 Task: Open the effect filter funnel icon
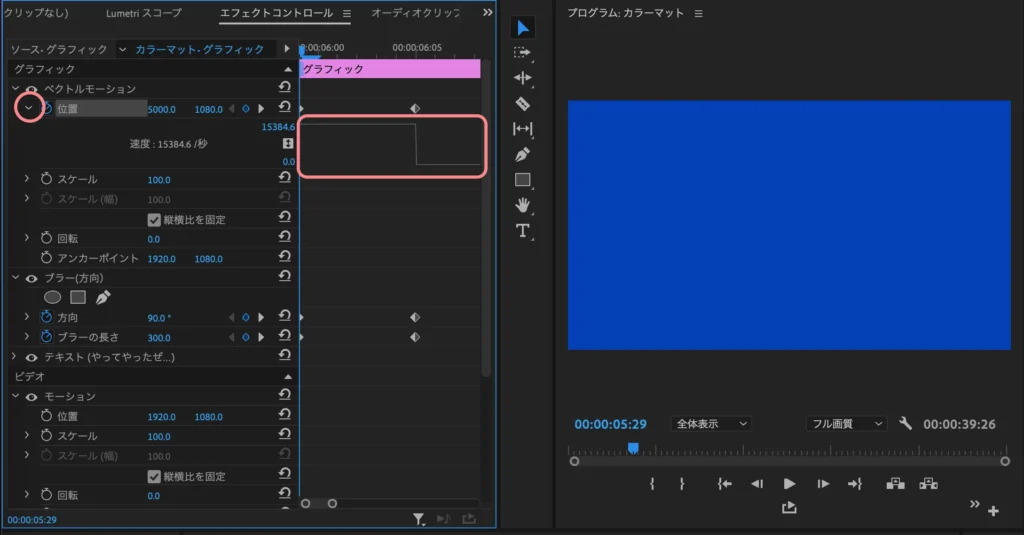click(x=419, y=519)
